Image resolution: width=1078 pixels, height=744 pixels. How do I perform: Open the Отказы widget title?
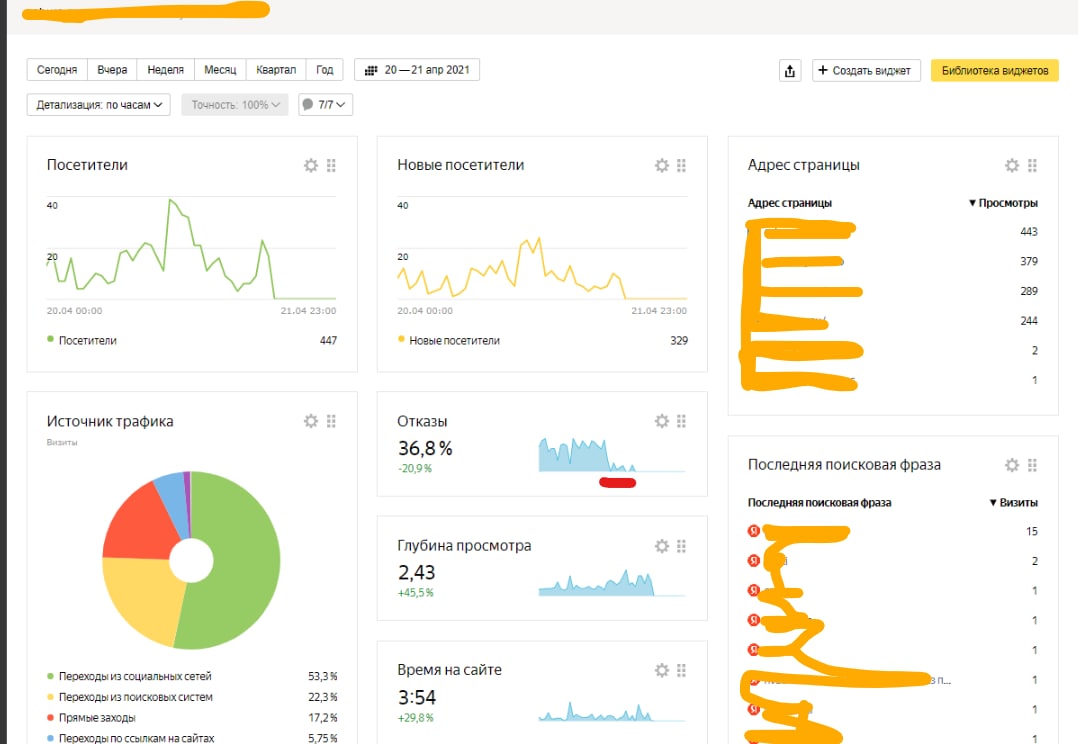422,422
